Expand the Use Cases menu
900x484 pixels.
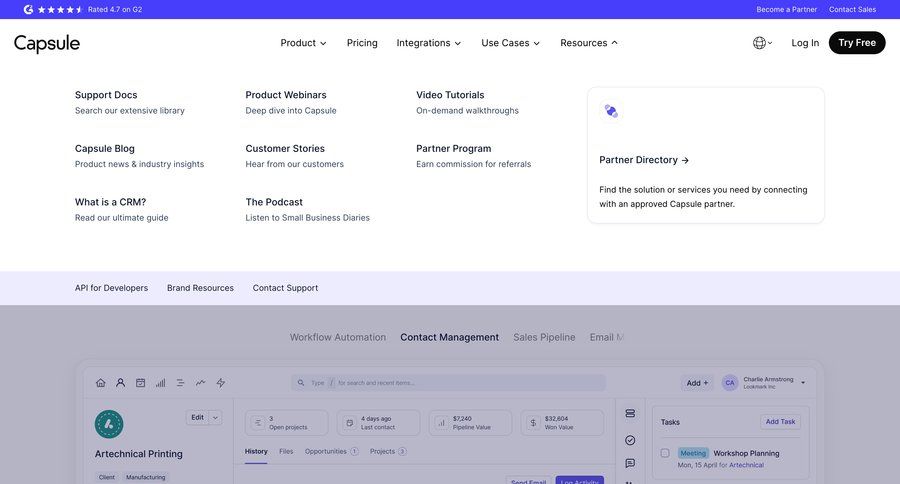tap(510, 43)
